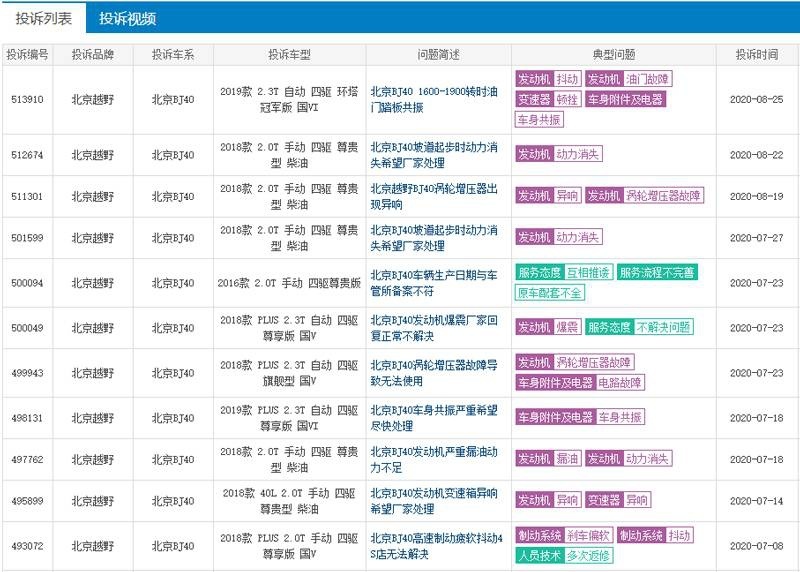Open link 北京BJ40车身共振严重希望尽快处理
Image resolution: width=800 pixels, height=572 pixels.
434,418
